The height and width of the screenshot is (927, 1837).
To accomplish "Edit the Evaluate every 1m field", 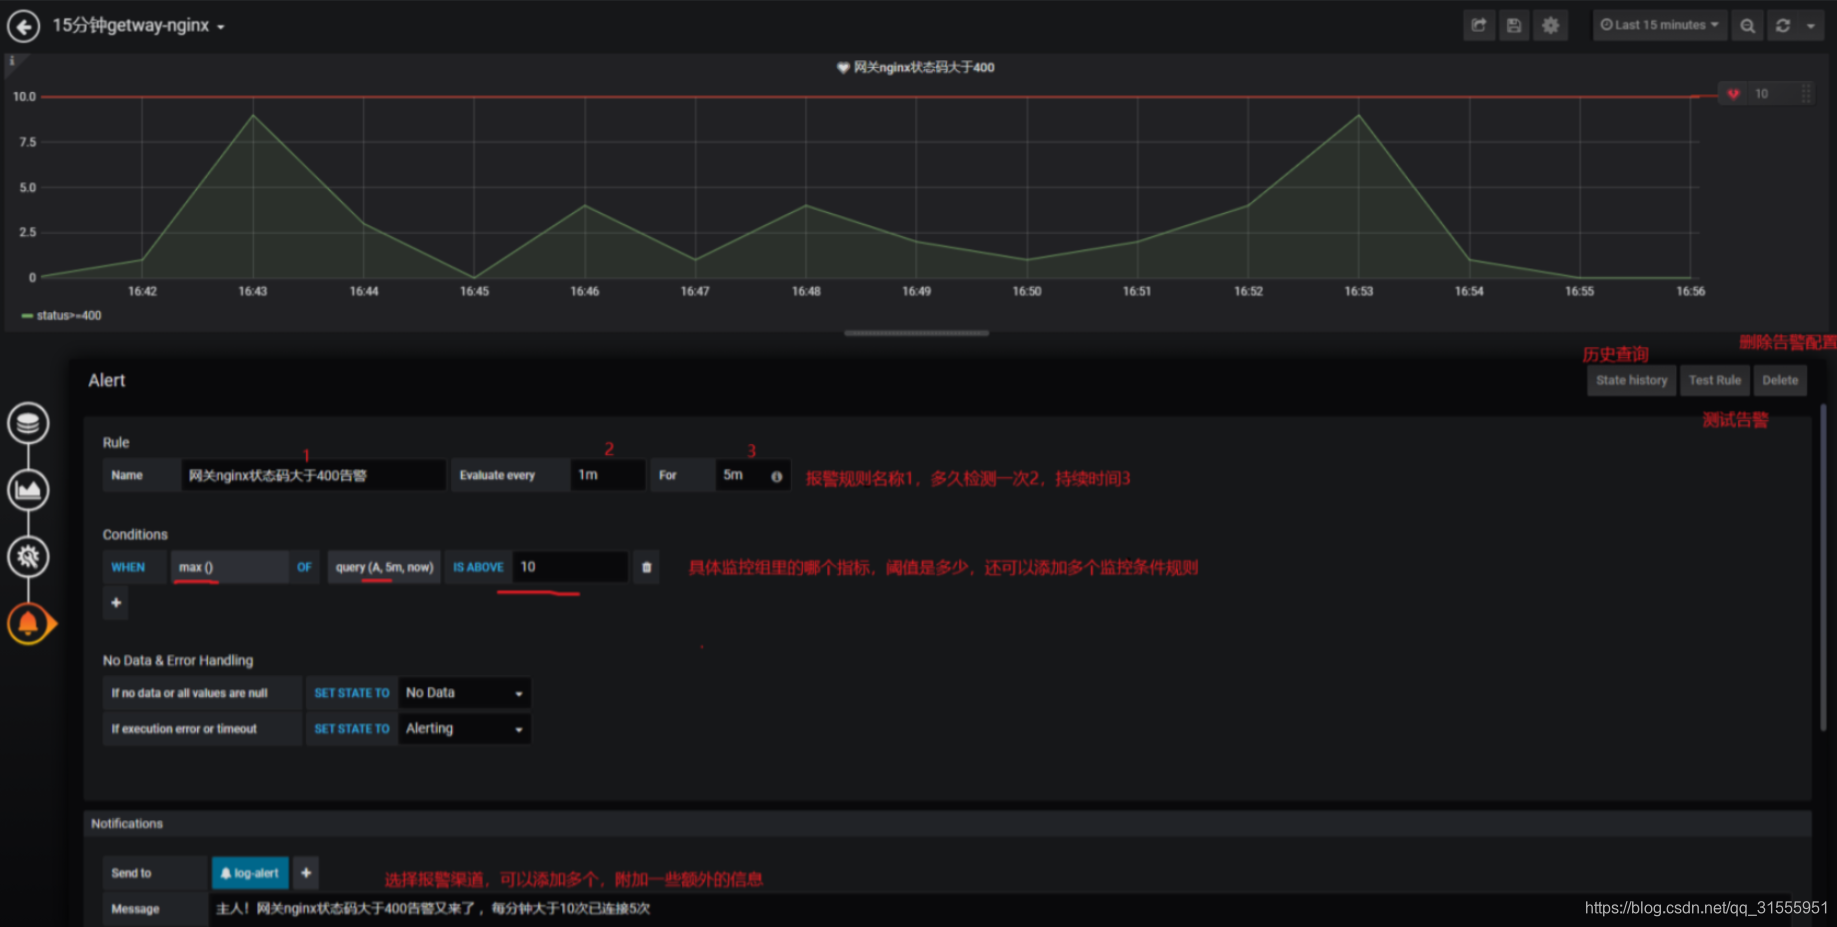I will point(607,475).
